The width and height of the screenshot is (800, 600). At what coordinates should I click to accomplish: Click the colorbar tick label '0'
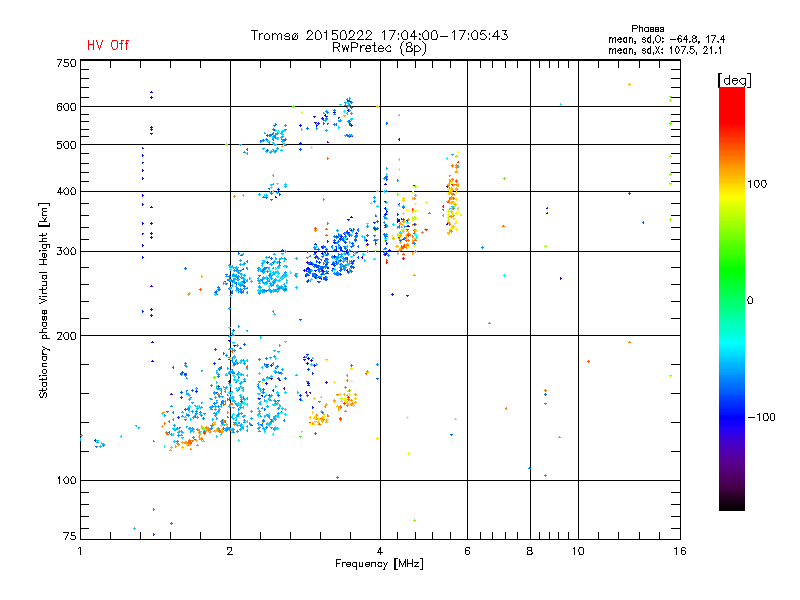pos(749,301)
